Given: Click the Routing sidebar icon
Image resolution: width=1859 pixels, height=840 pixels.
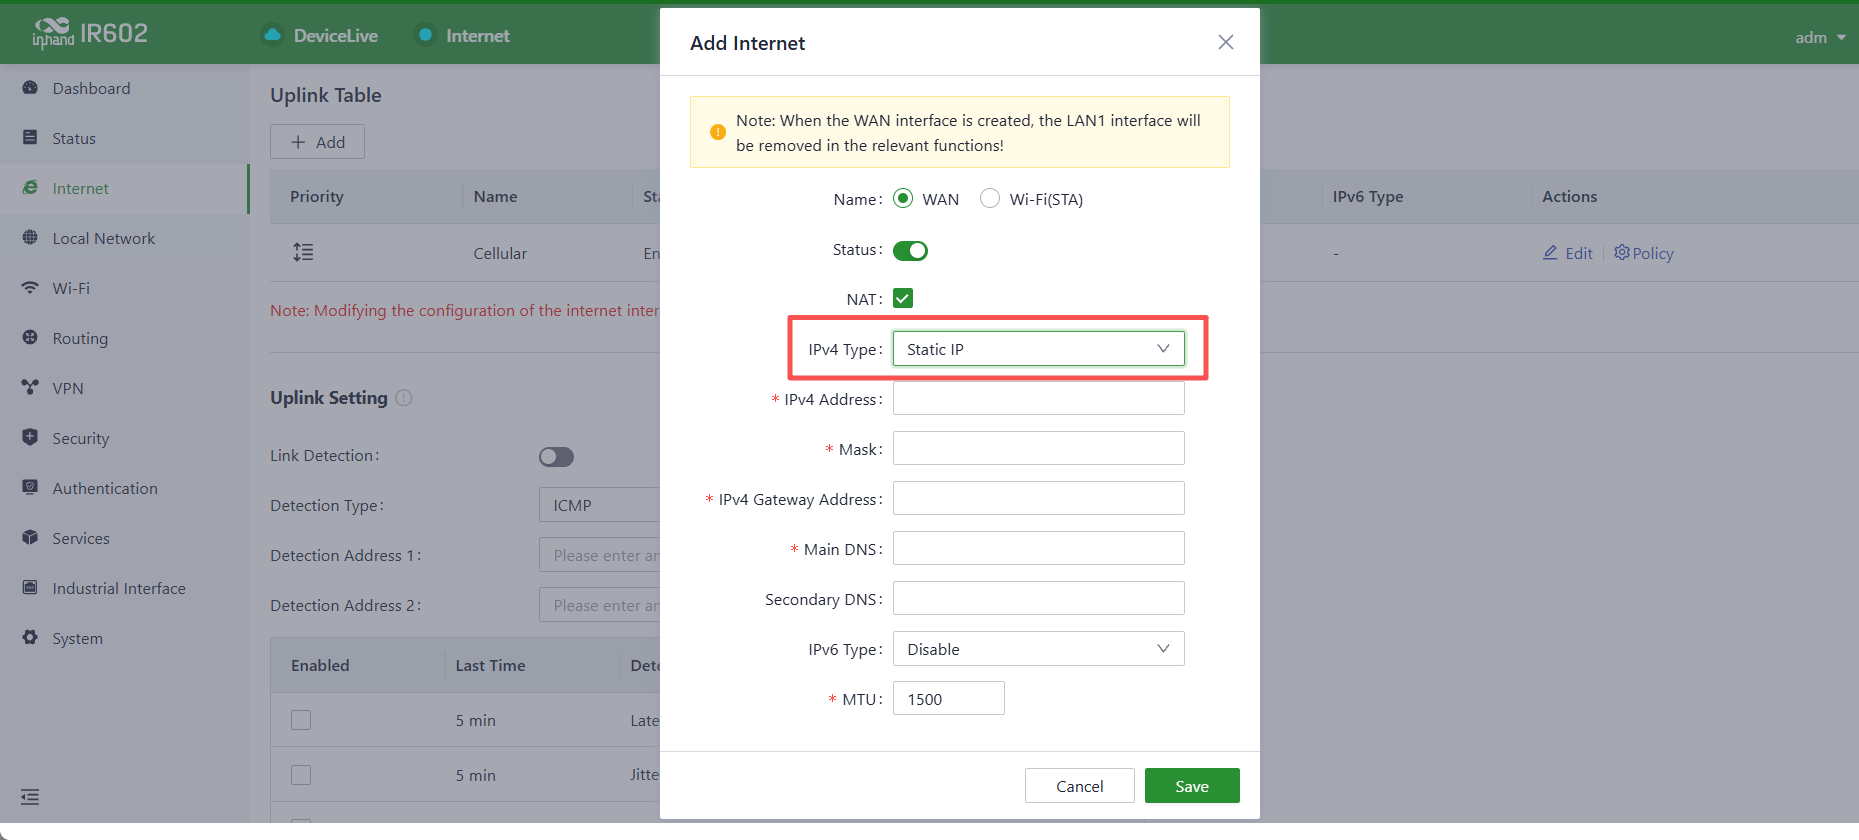Looking at the screenshot, I should click(30, 338).
